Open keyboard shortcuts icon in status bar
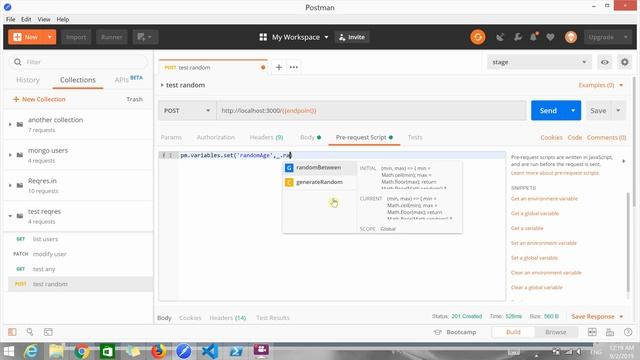The width and height of the screenshot is (640, 360). (610, 332)
